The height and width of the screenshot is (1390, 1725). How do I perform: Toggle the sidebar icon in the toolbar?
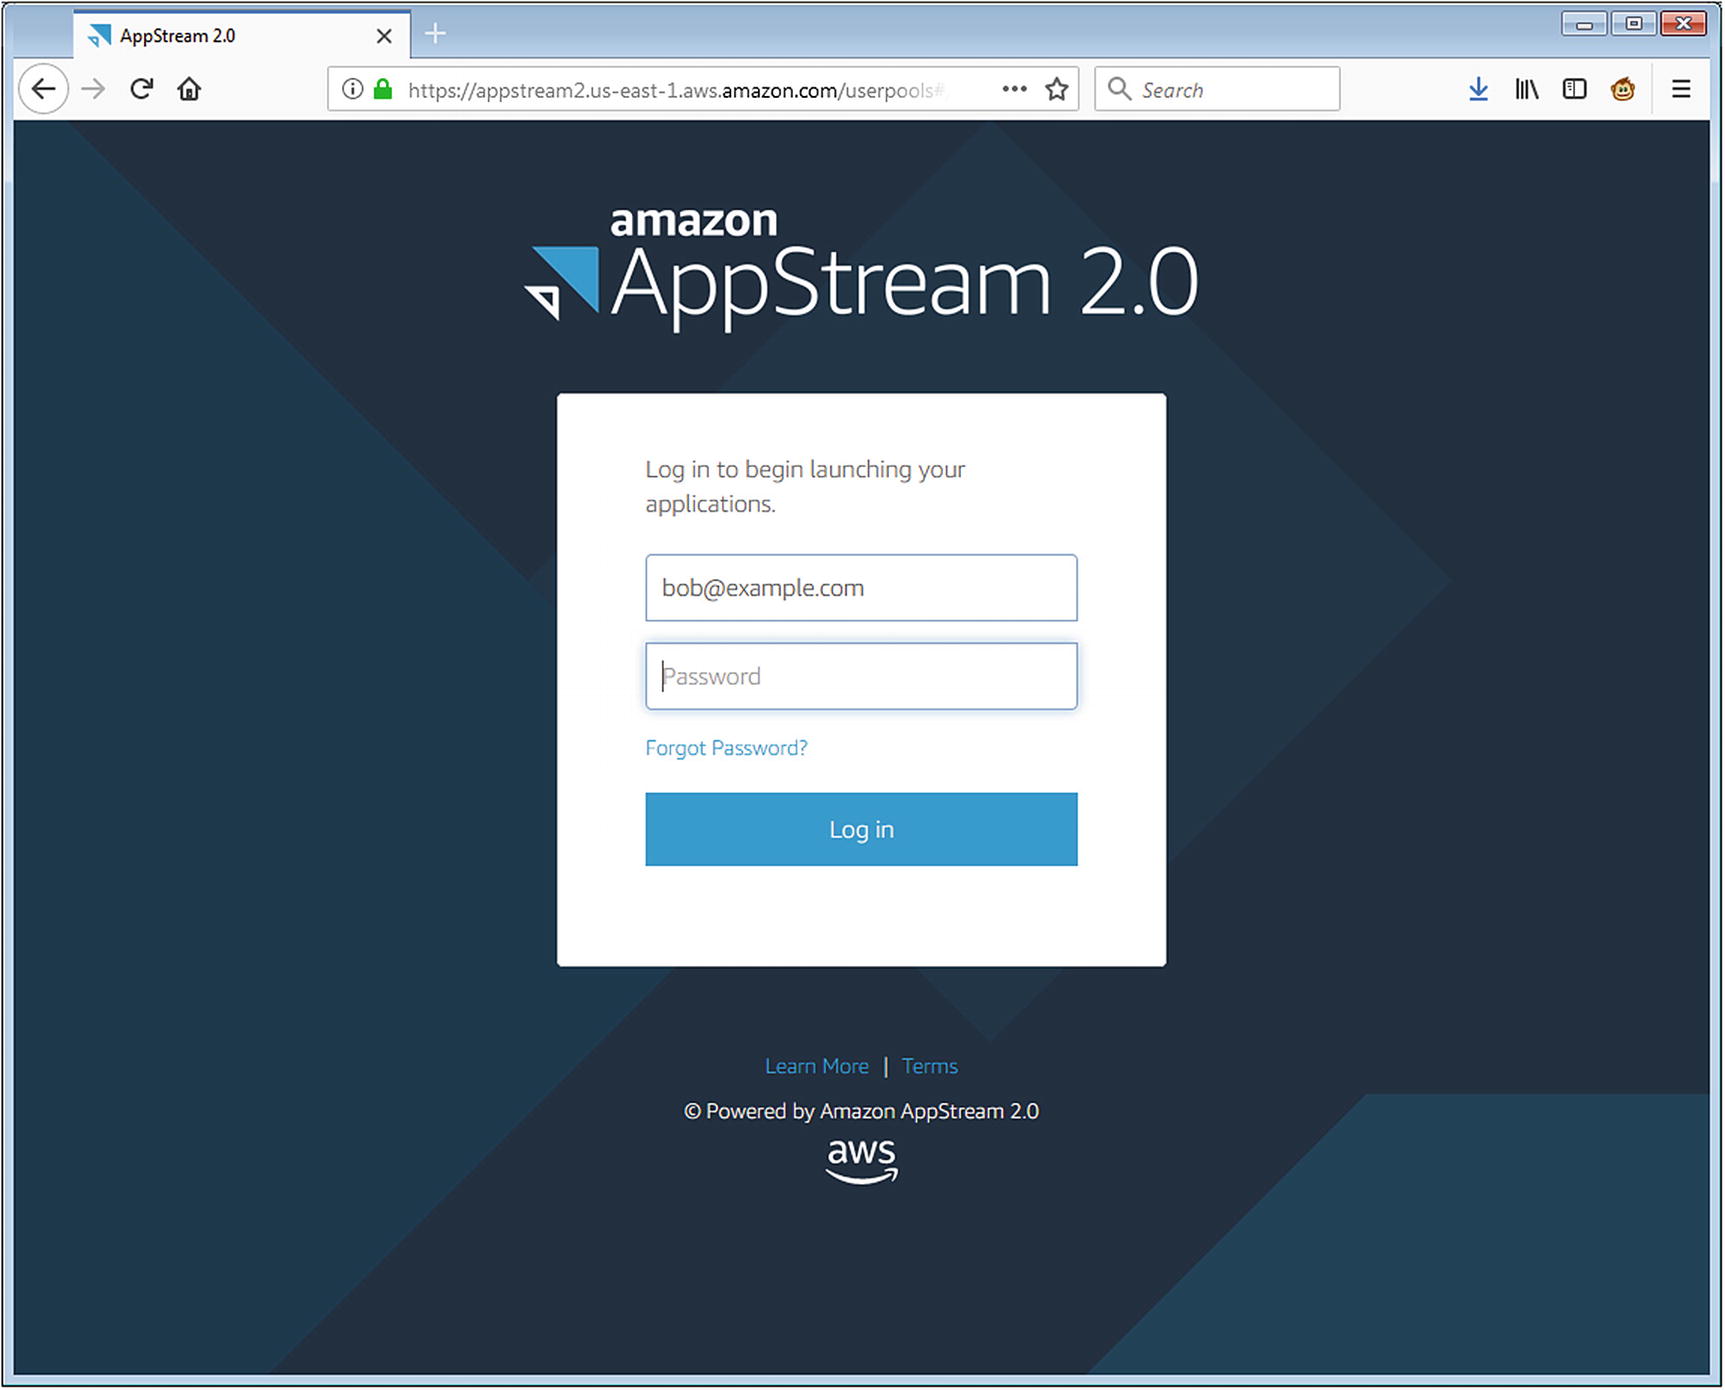coord(1575,89)
